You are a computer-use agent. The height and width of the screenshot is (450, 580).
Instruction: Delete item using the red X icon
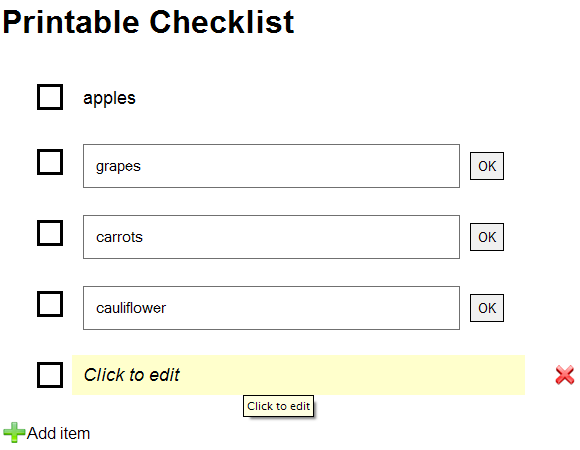(x=564, y=375)
